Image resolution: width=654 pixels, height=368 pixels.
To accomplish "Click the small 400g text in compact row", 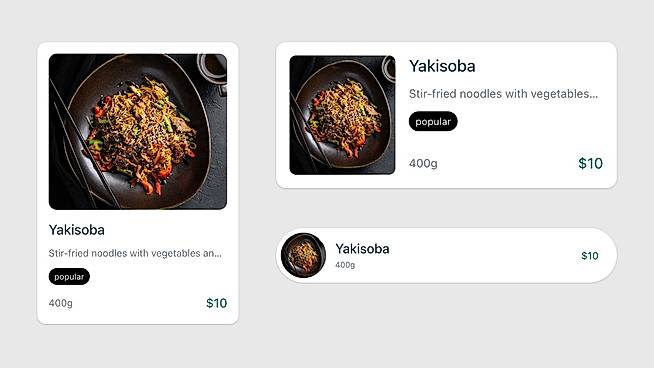I will click(x=345, y=265).
